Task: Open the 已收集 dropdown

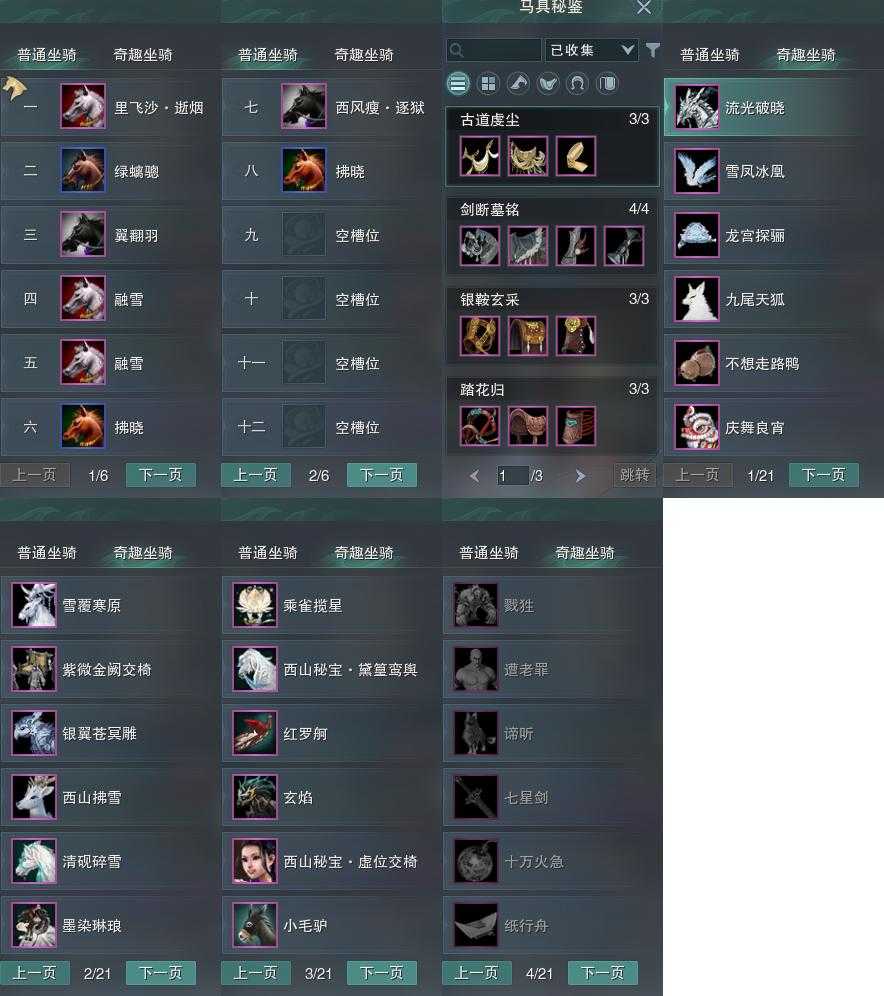Action: (x=591, y=50)
